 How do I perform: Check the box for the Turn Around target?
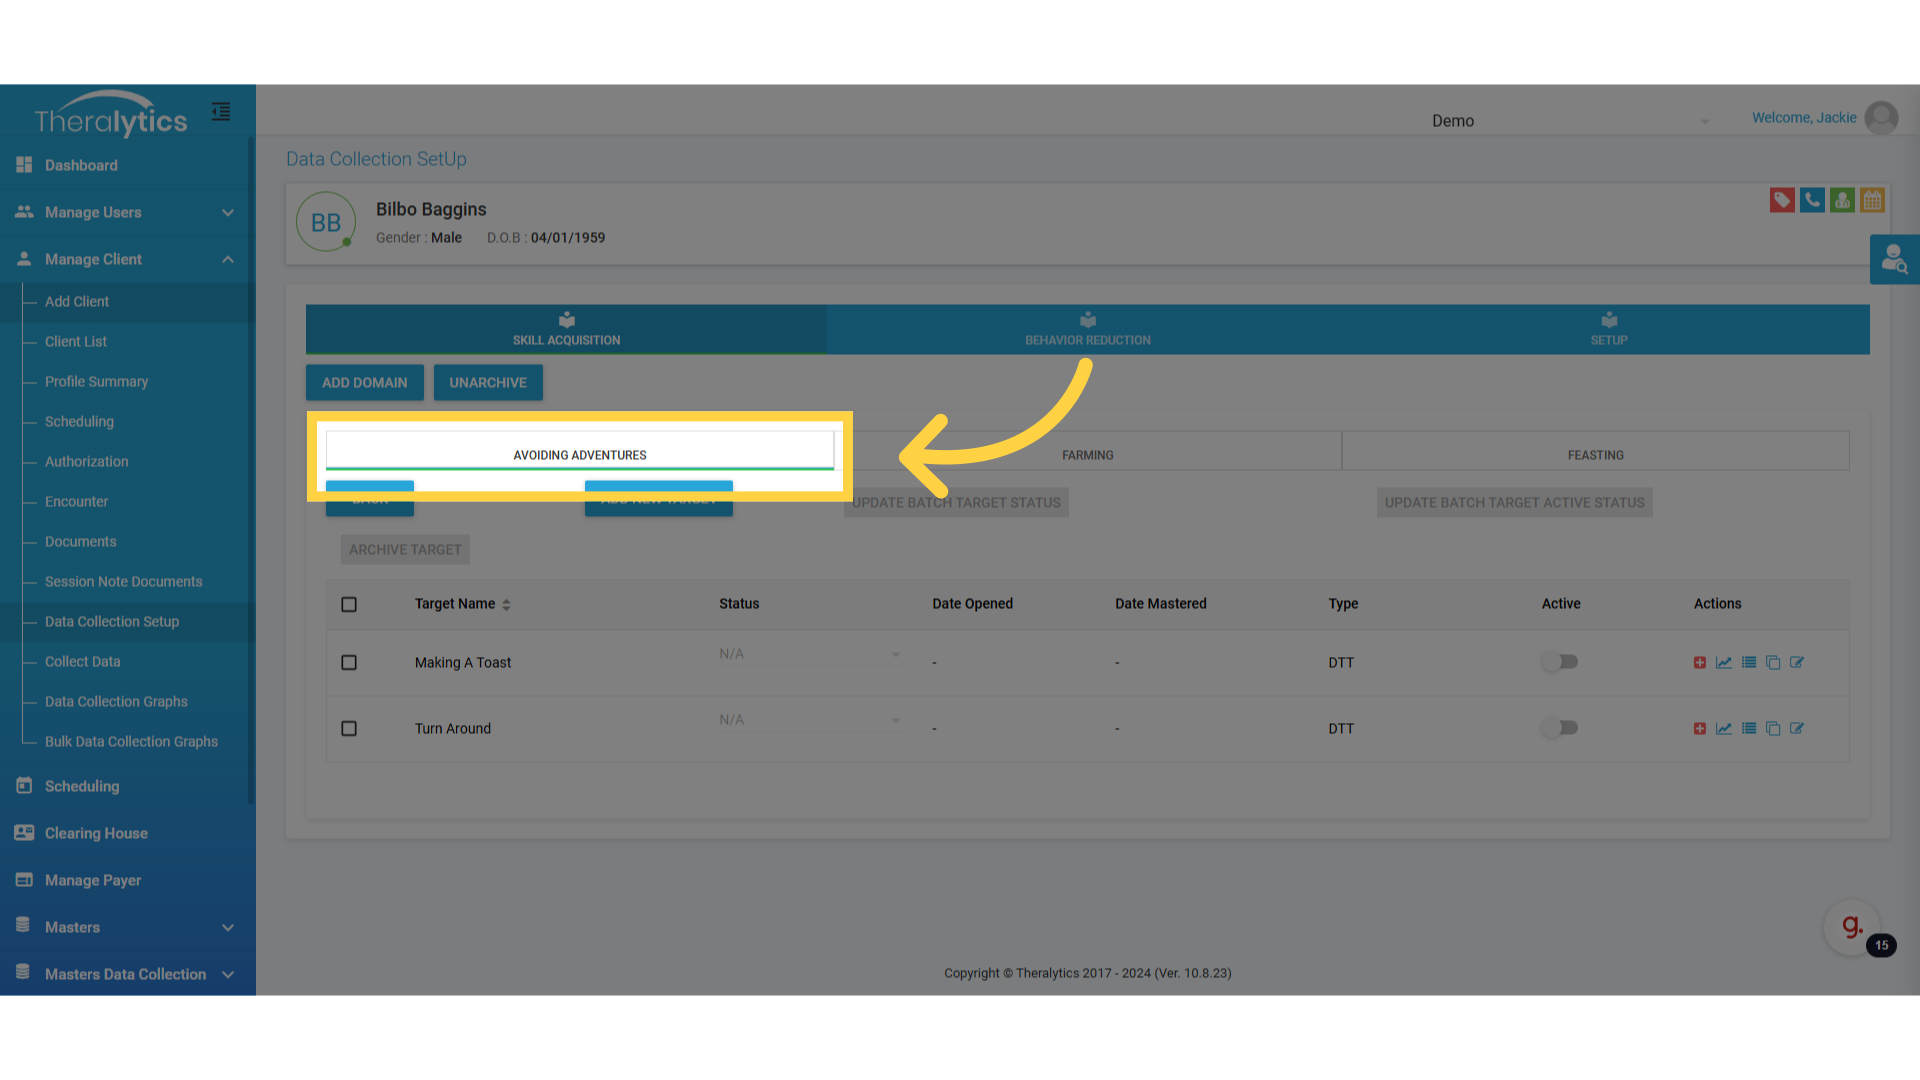(349, 729)
